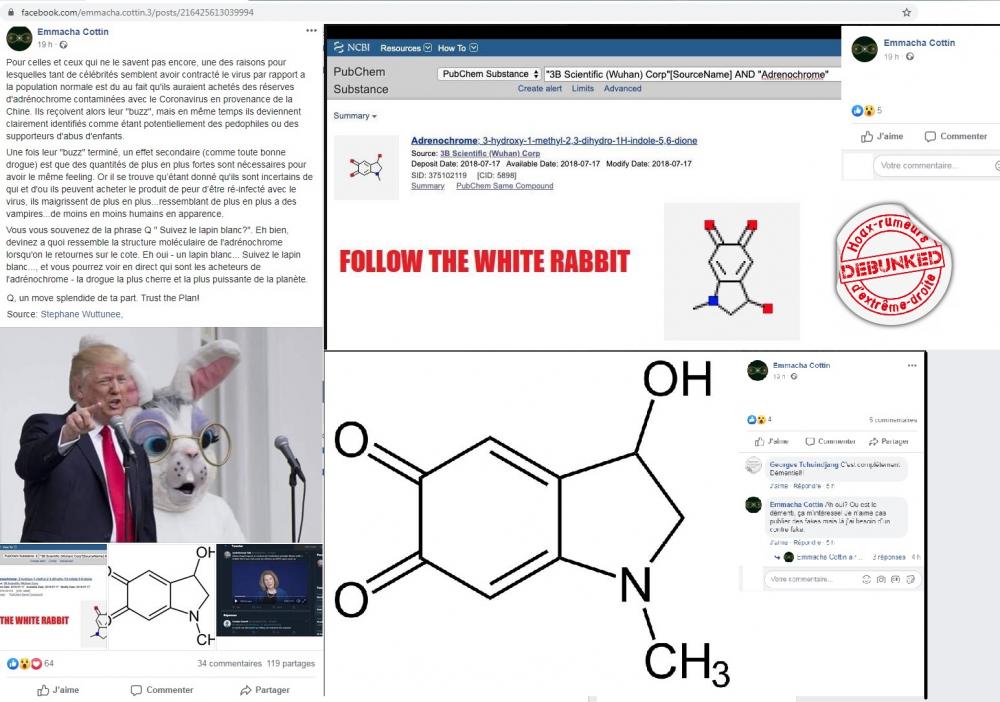Click PubChem Same Compound link
The height and width of the screenshot is (702, 1000).
coord(504,186)
